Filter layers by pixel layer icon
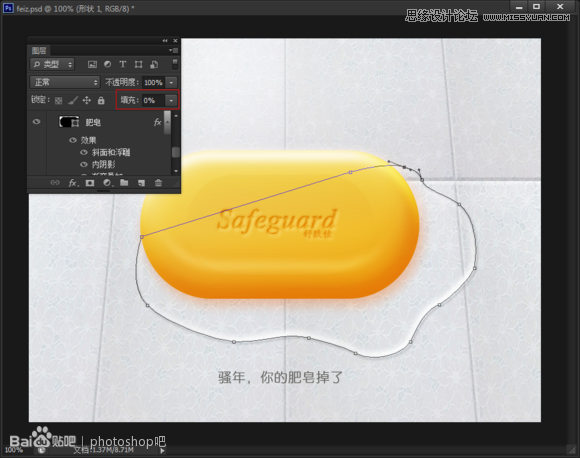The height and width of the screenshot is (458, 580). point(92,64)
